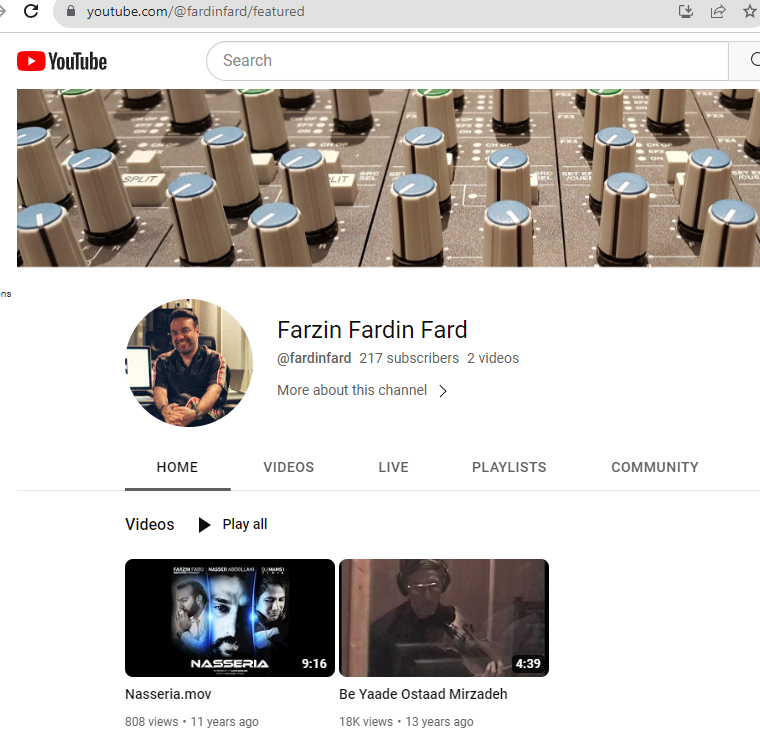The image size is (760, 746).
Task: Click the 808 views text
Action: click(x=152, y=722)
